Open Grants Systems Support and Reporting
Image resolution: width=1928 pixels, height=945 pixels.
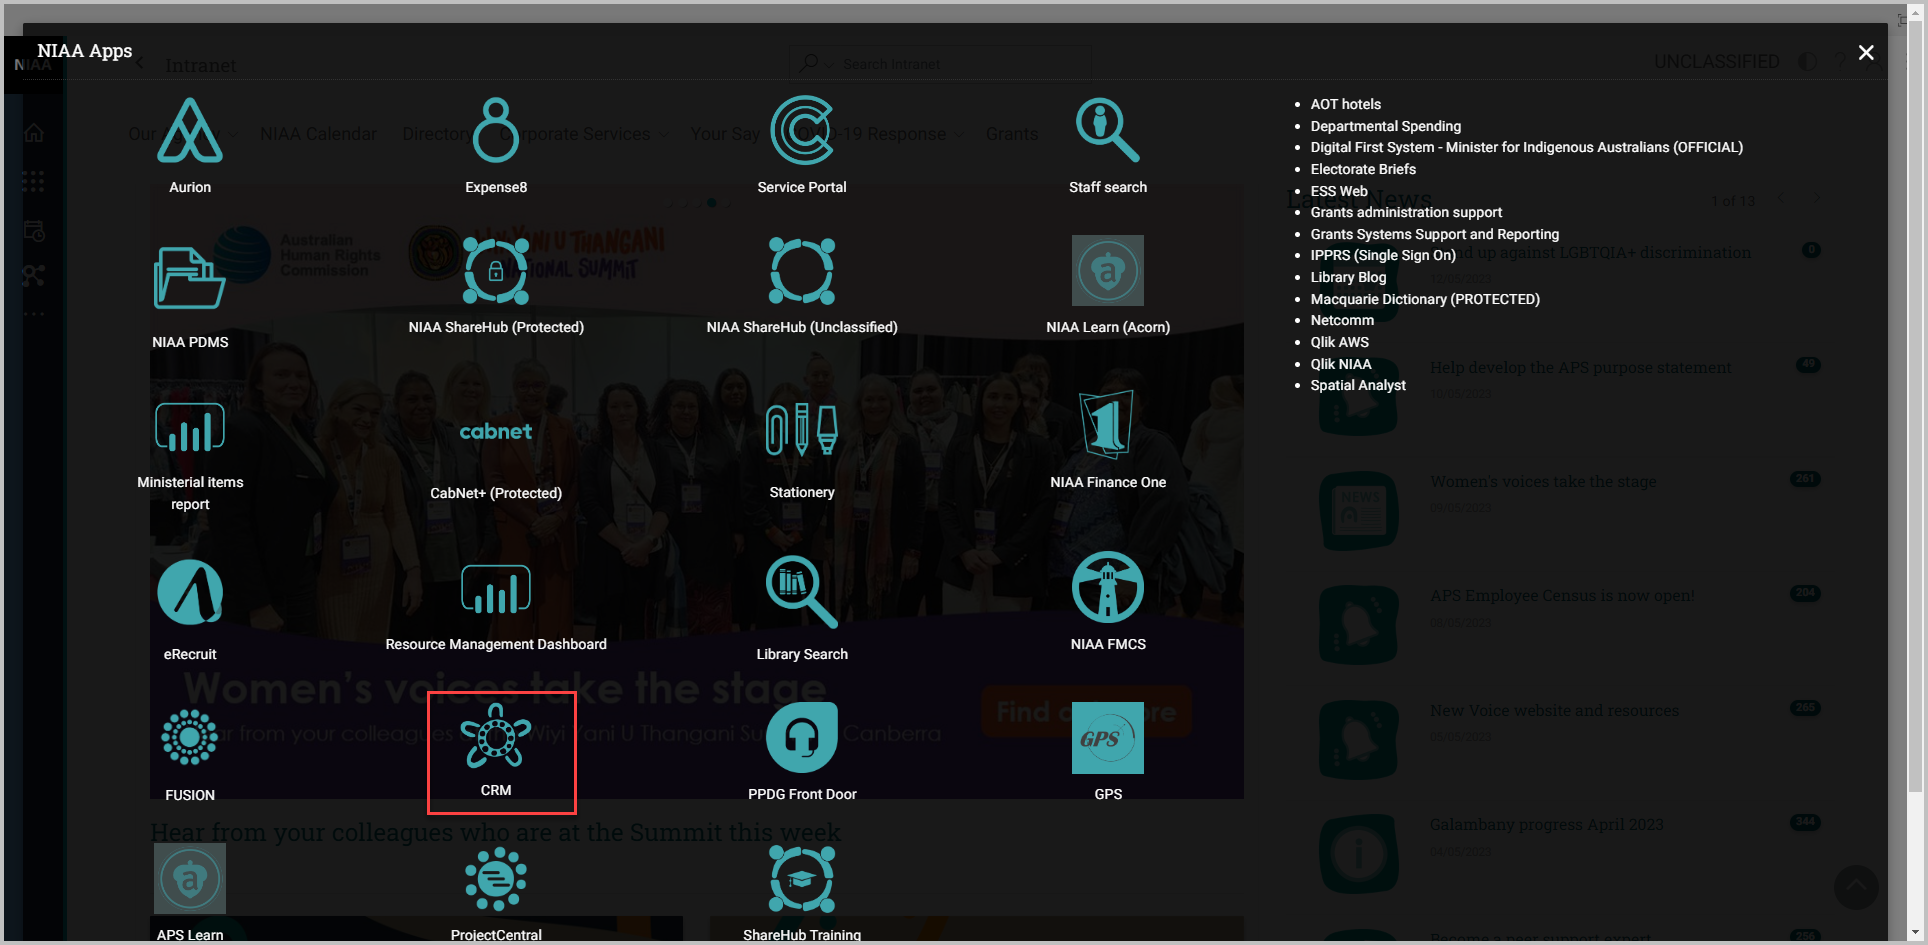click(x=1435, y=234)
